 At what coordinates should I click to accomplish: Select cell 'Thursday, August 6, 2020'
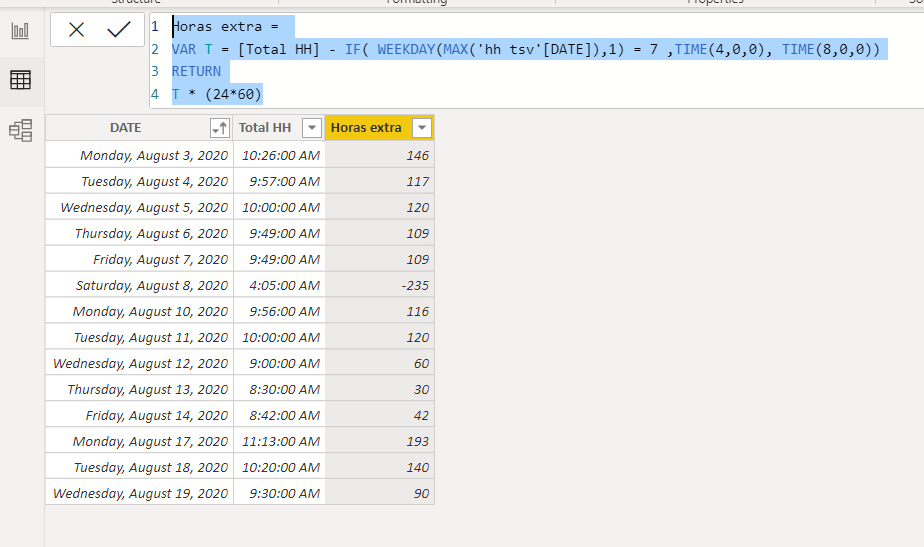[x=139, y=233]
